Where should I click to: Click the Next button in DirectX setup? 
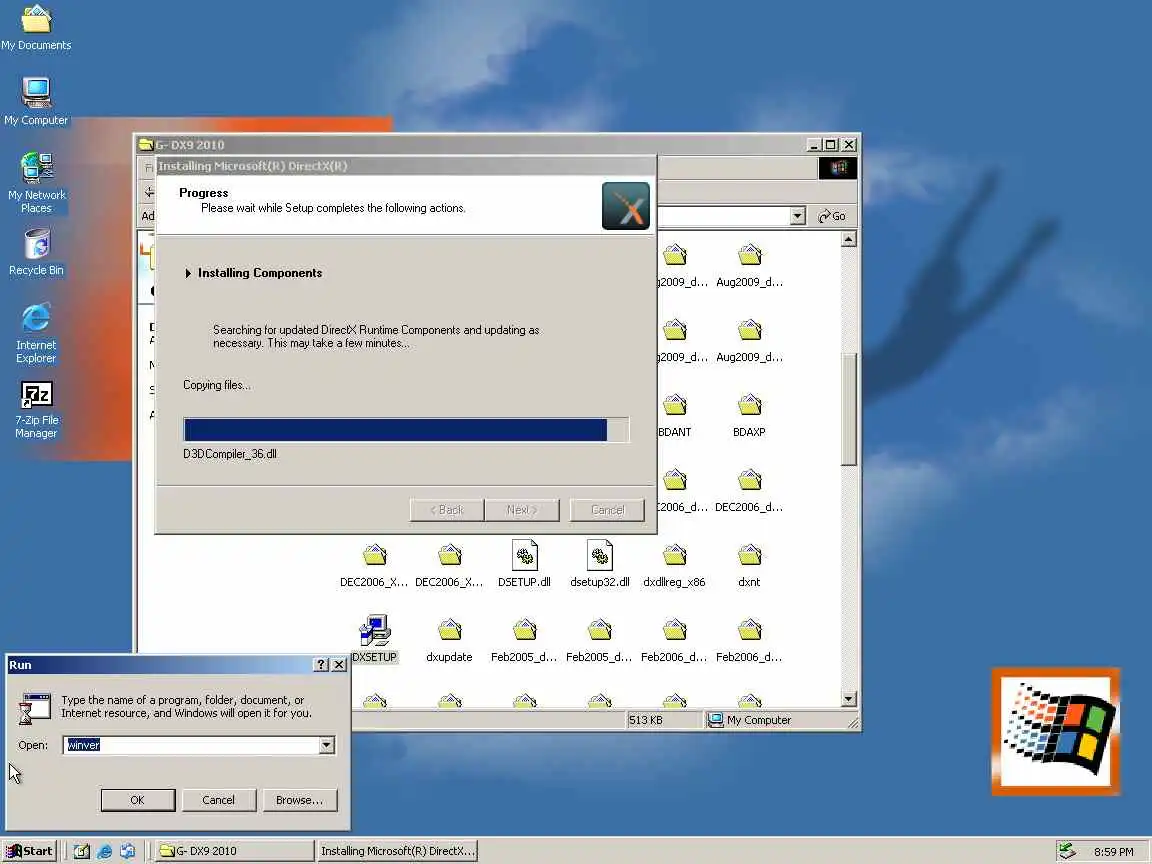[x=522, y=510]
